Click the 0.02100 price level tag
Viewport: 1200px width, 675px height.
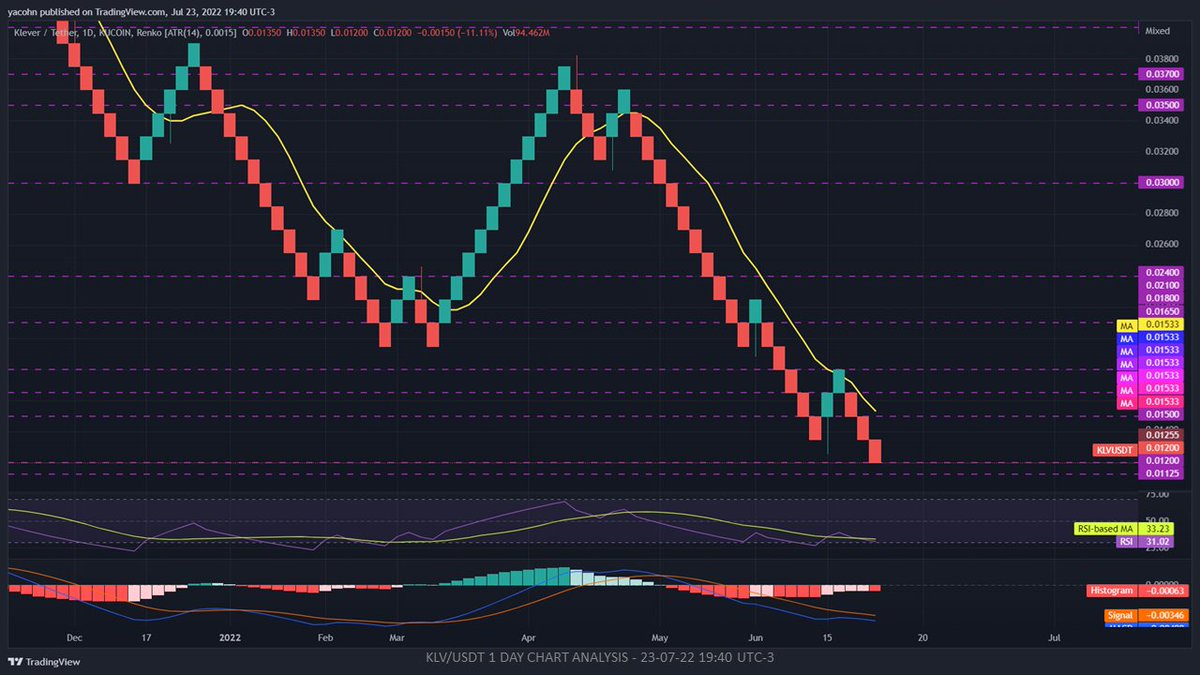click(x=1159, y=285)
